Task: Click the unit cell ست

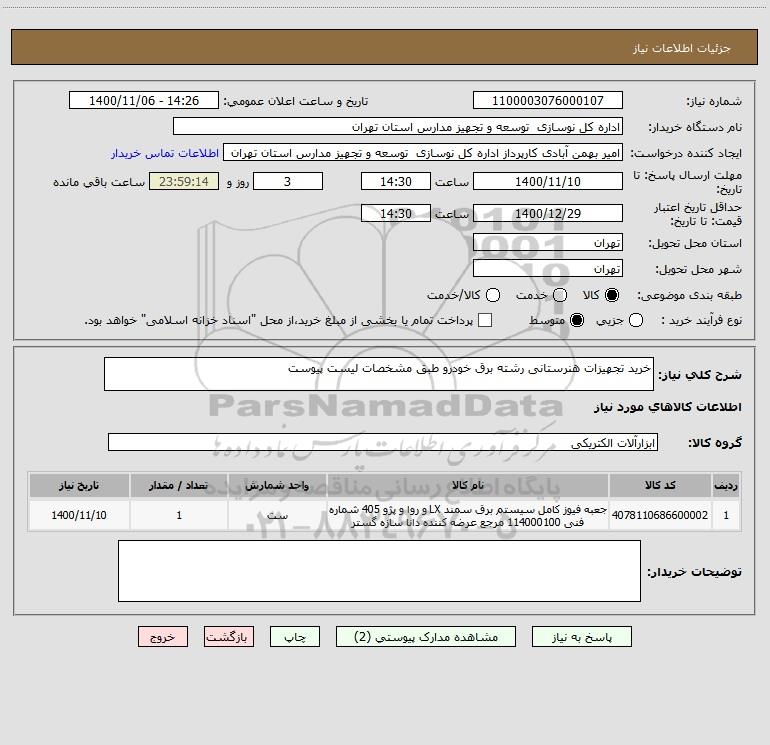Action: click(277, 515)
